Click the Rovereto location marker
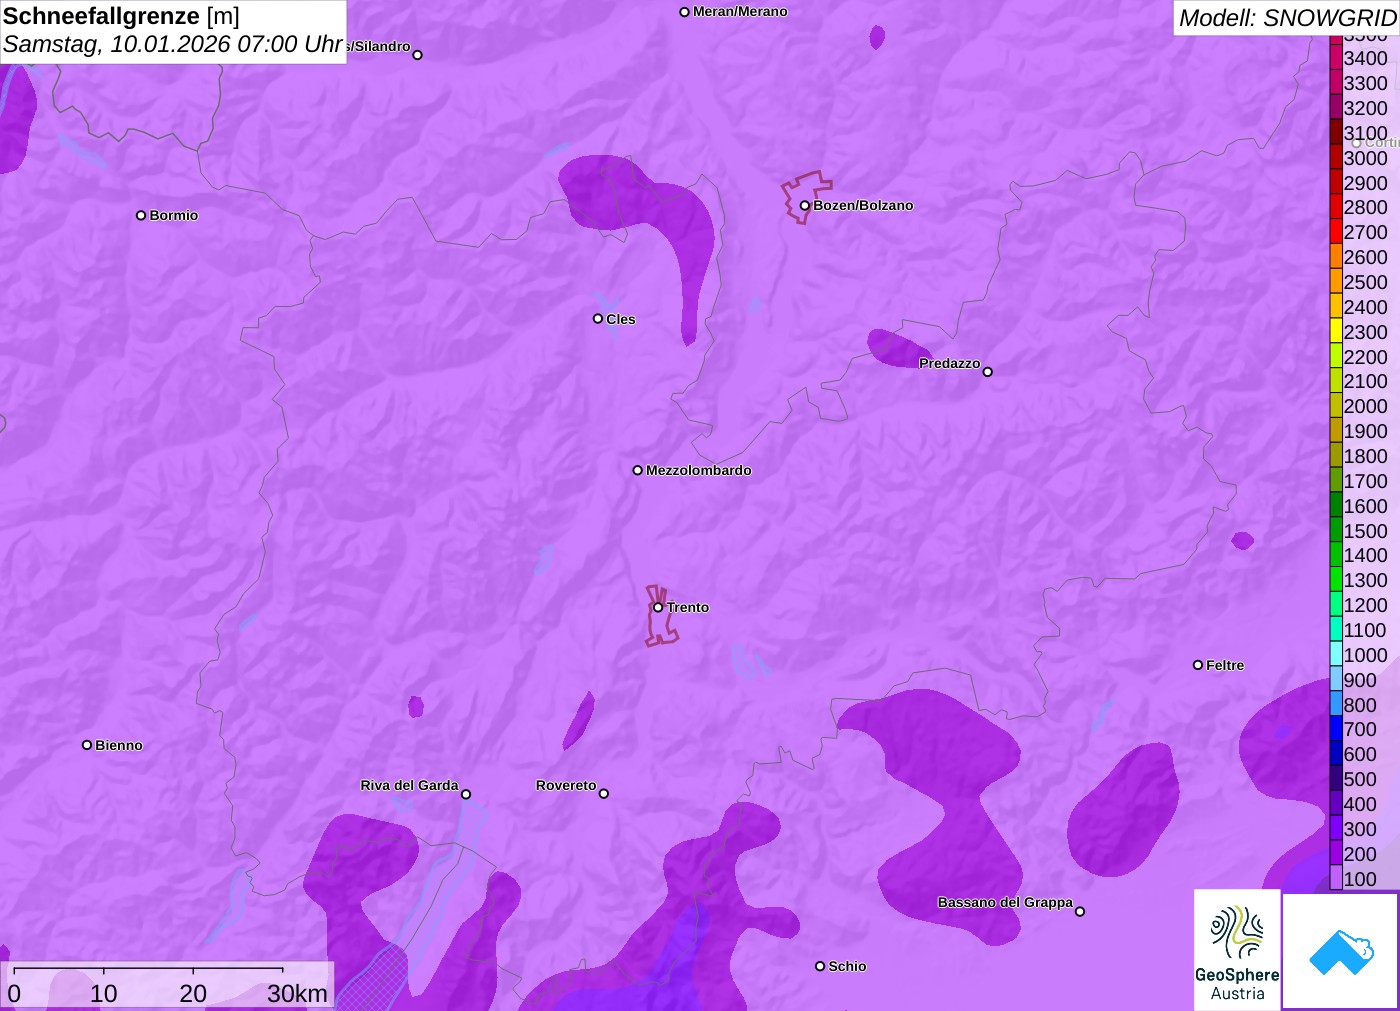 tap(604, 794)
